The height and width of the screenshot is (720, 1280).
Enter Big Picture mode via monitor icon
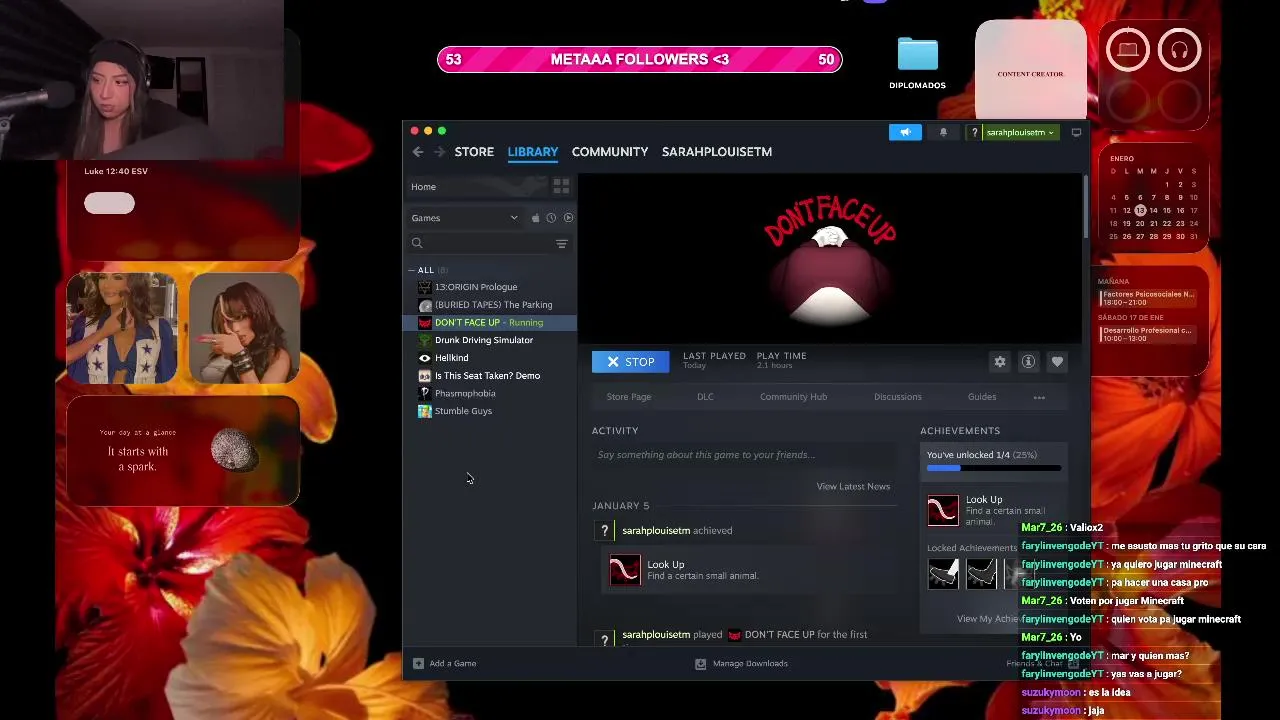(x=1076, y=132)
